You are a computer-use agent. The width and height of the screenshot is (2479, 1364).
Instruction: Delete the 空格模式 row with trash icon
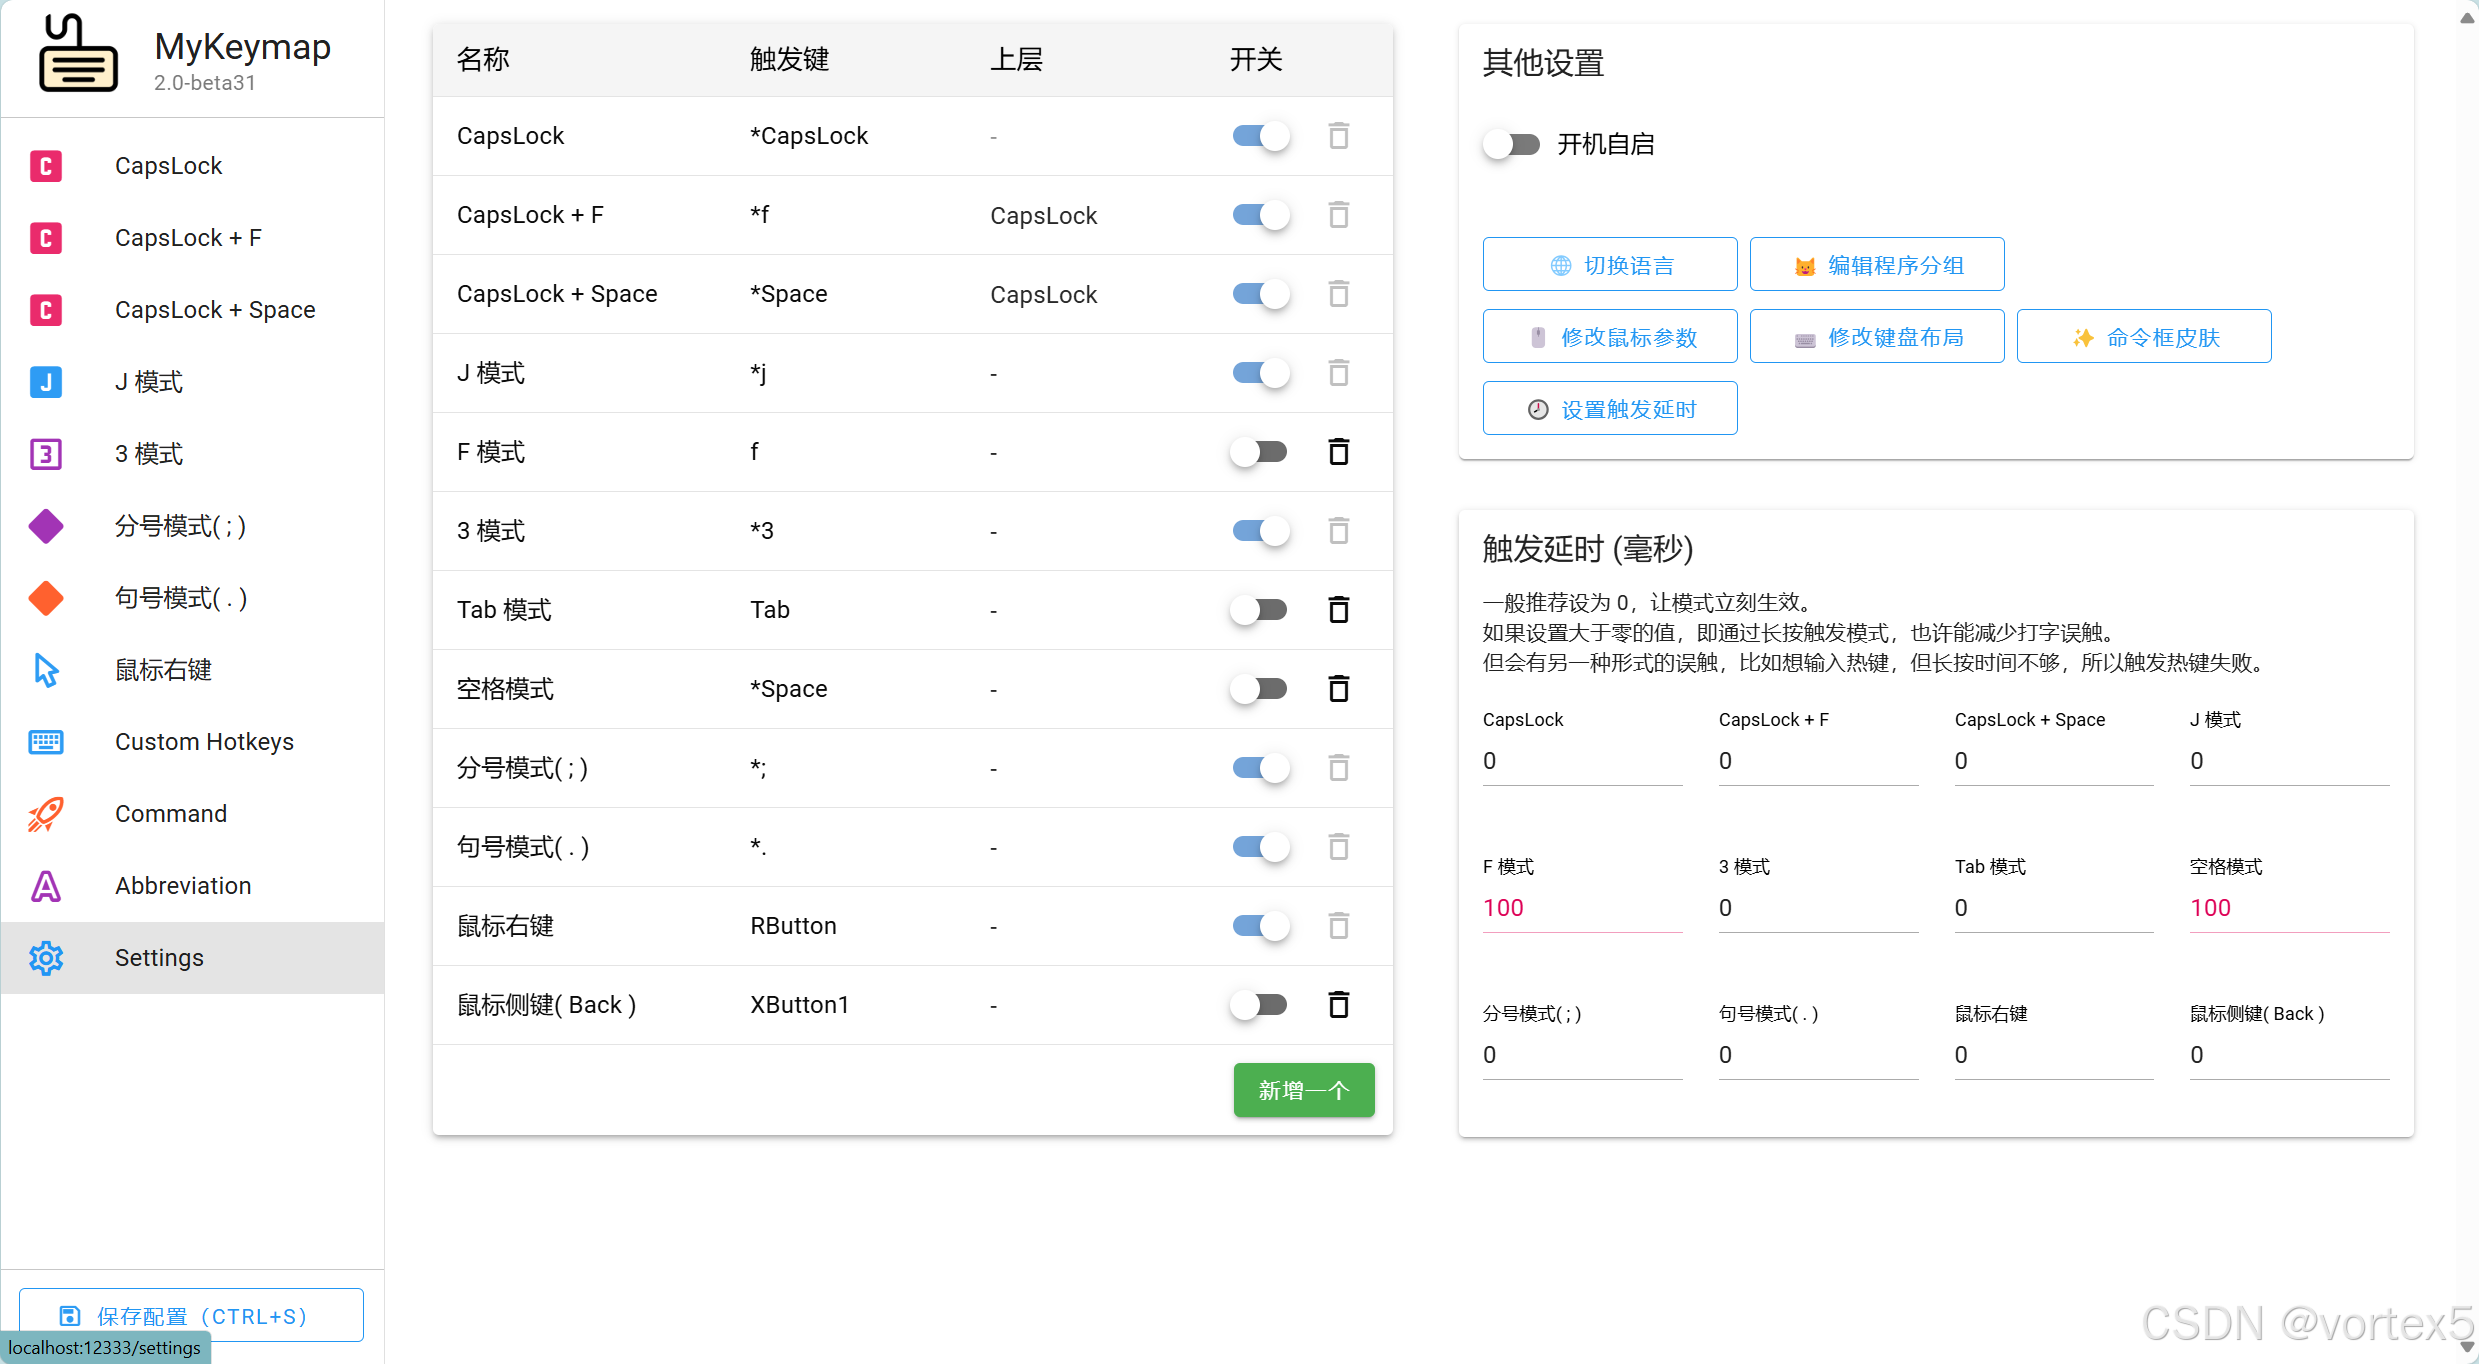1339,689
